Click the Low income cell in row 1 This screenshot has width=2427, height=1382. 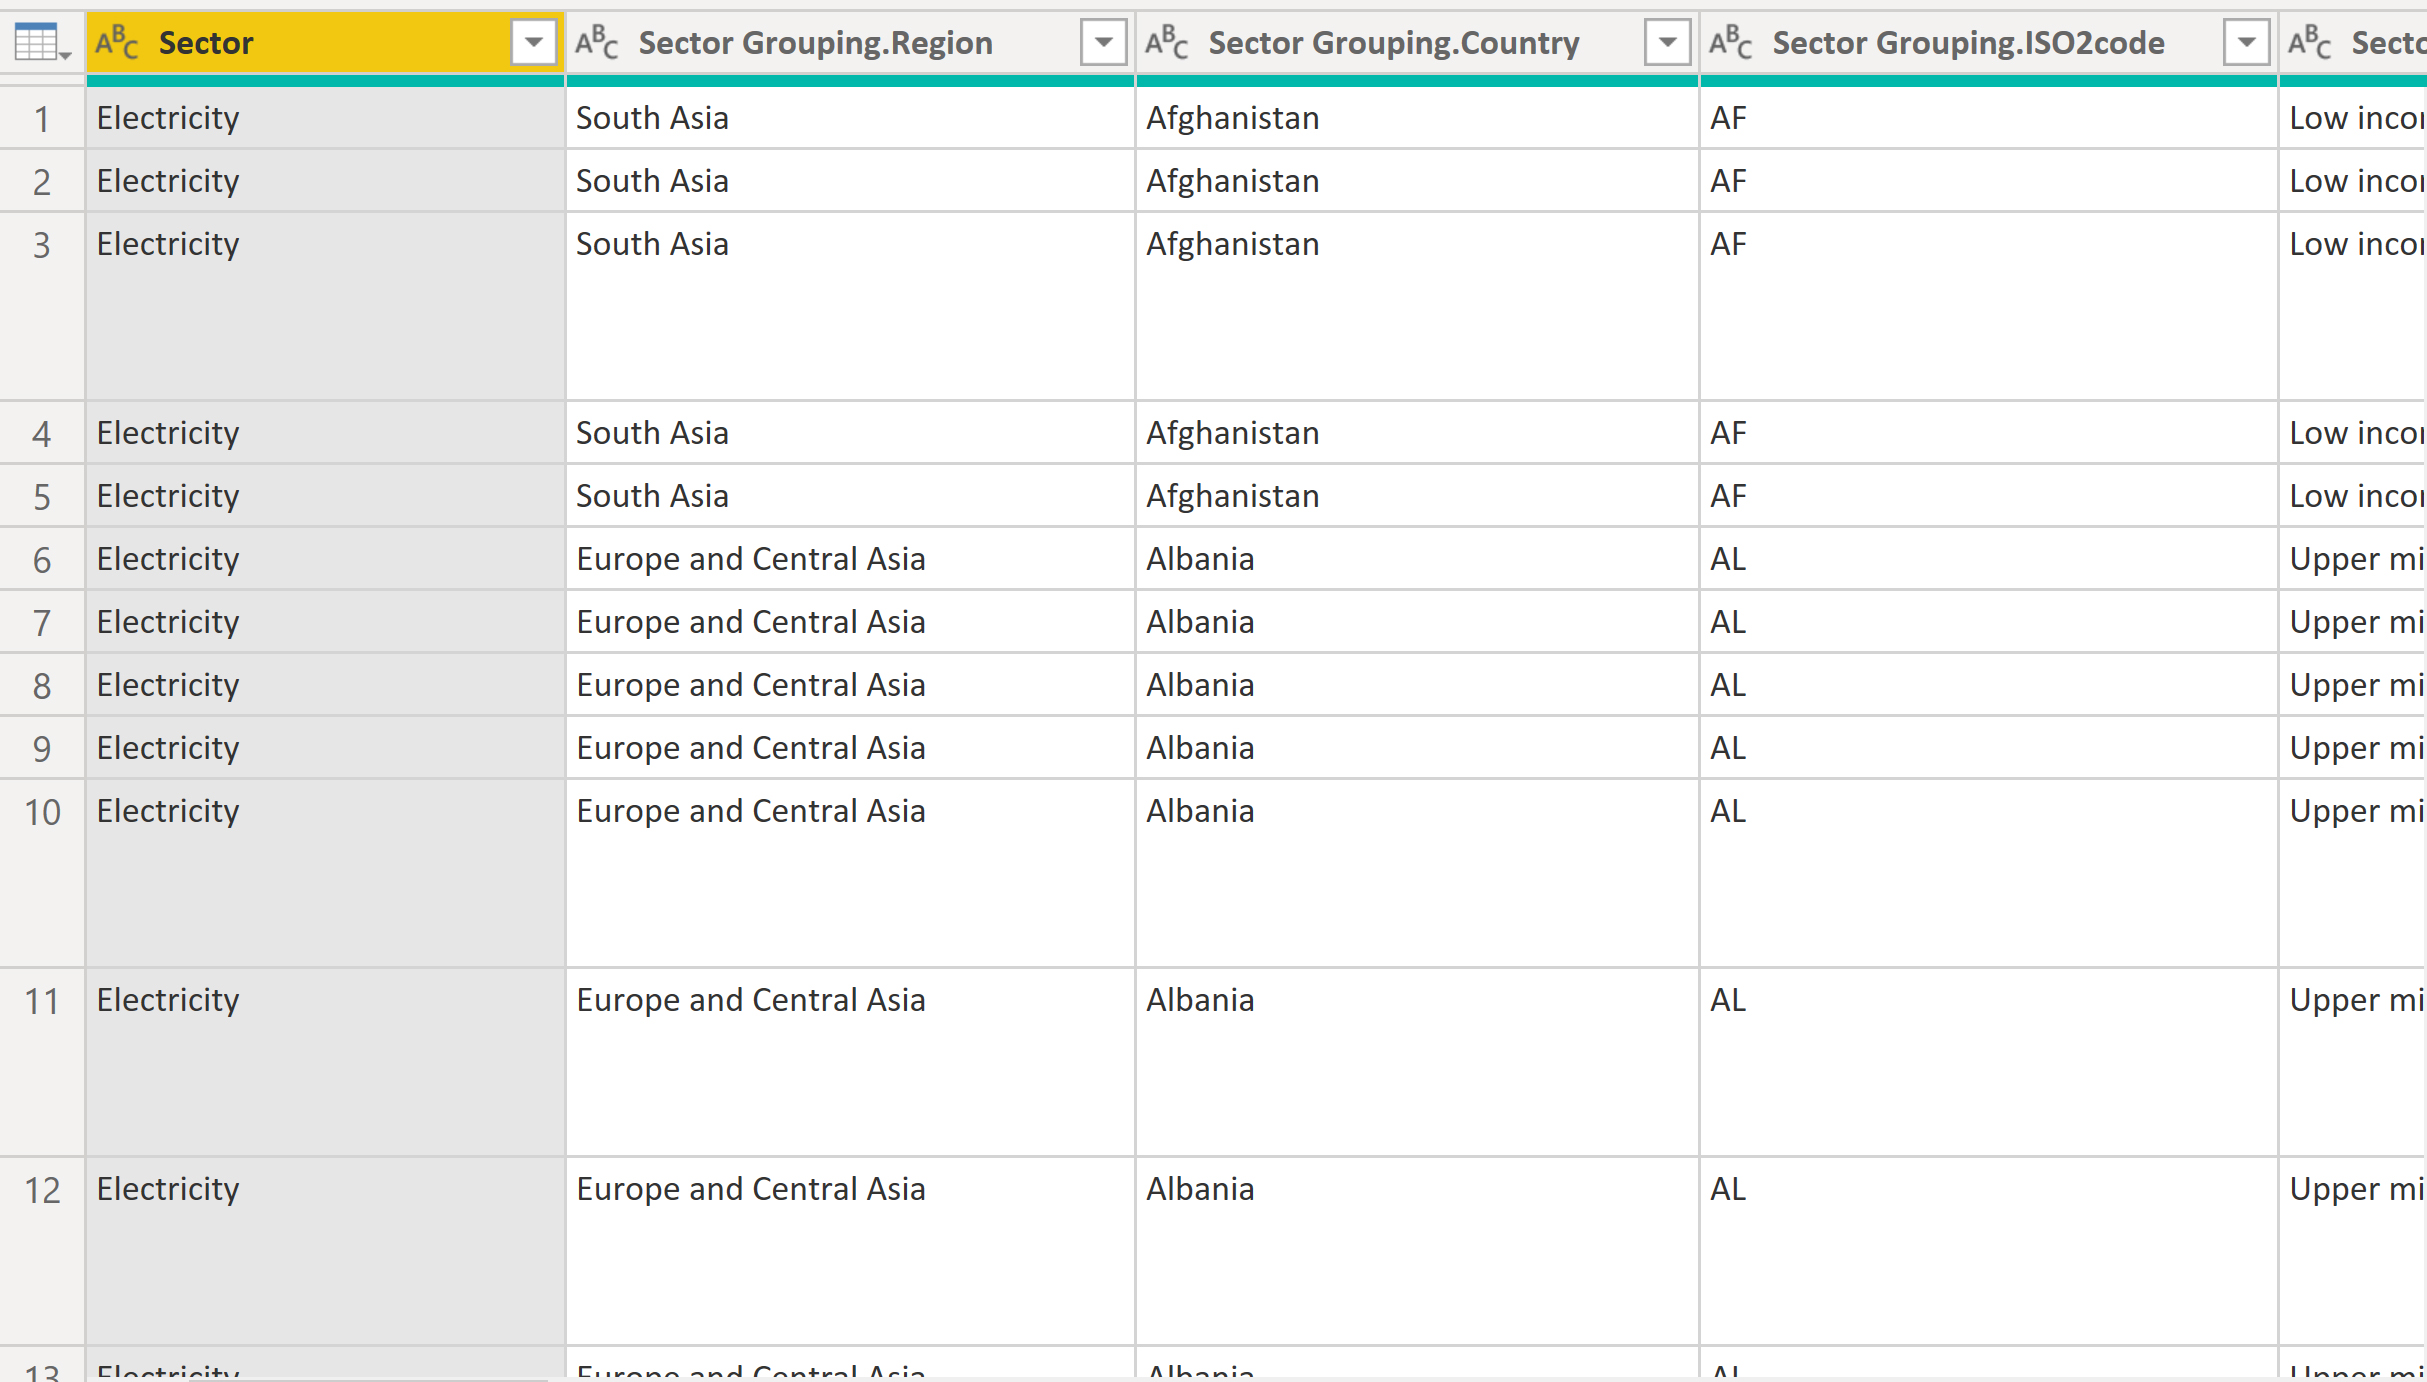coord(2353,119)
